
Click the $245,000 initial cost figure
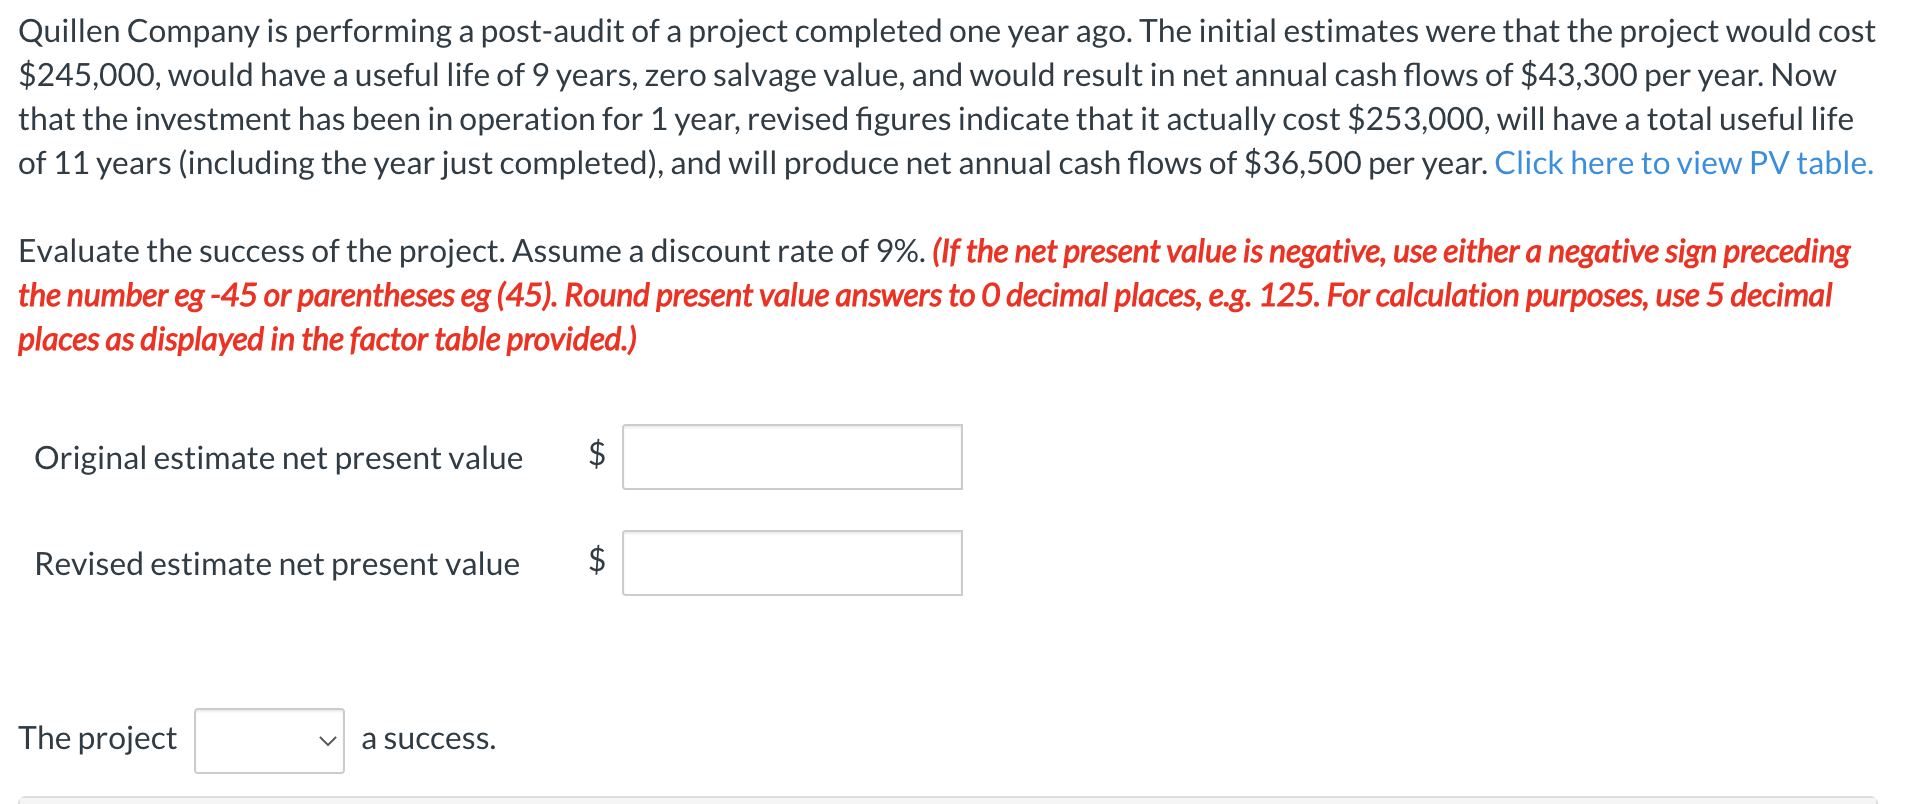[88, 76]
